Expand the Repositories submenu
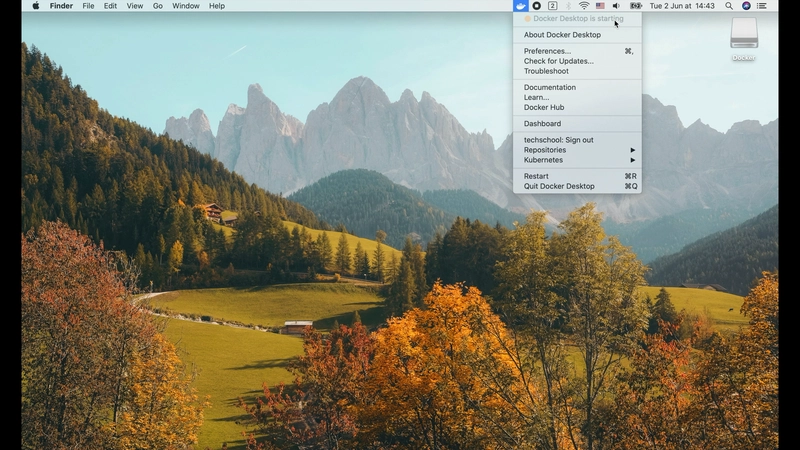This screenshot has height=450, width=800. pos(577,149)
